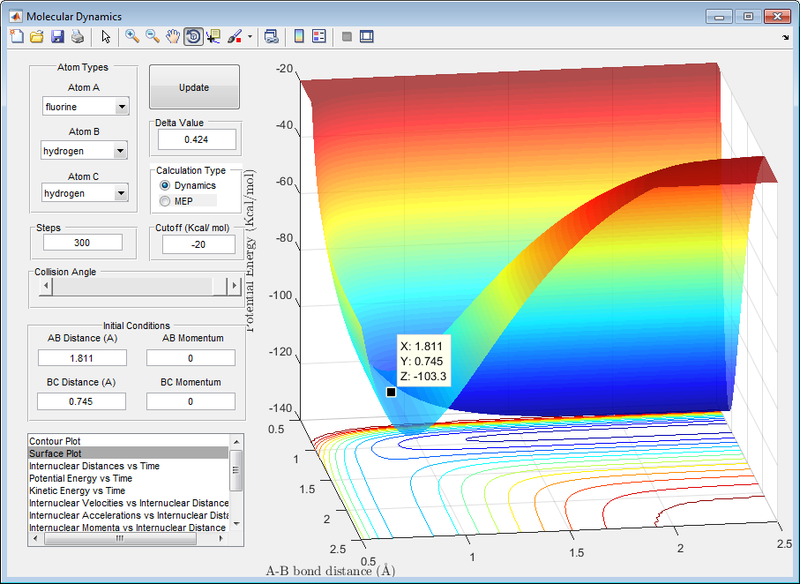Select the MEP calculation type
Viewport: 800px width, 584px height.
165,201
